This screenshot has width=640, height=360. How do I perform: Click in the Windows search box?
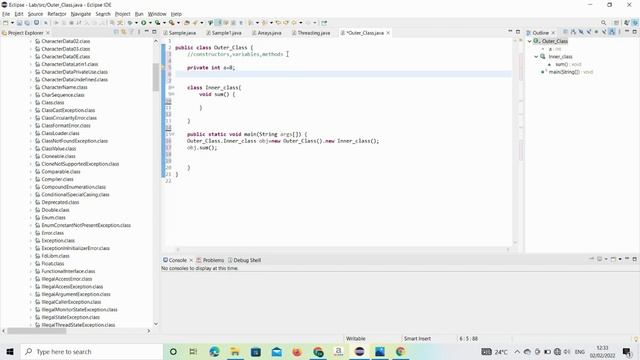[x=91, y=351]
